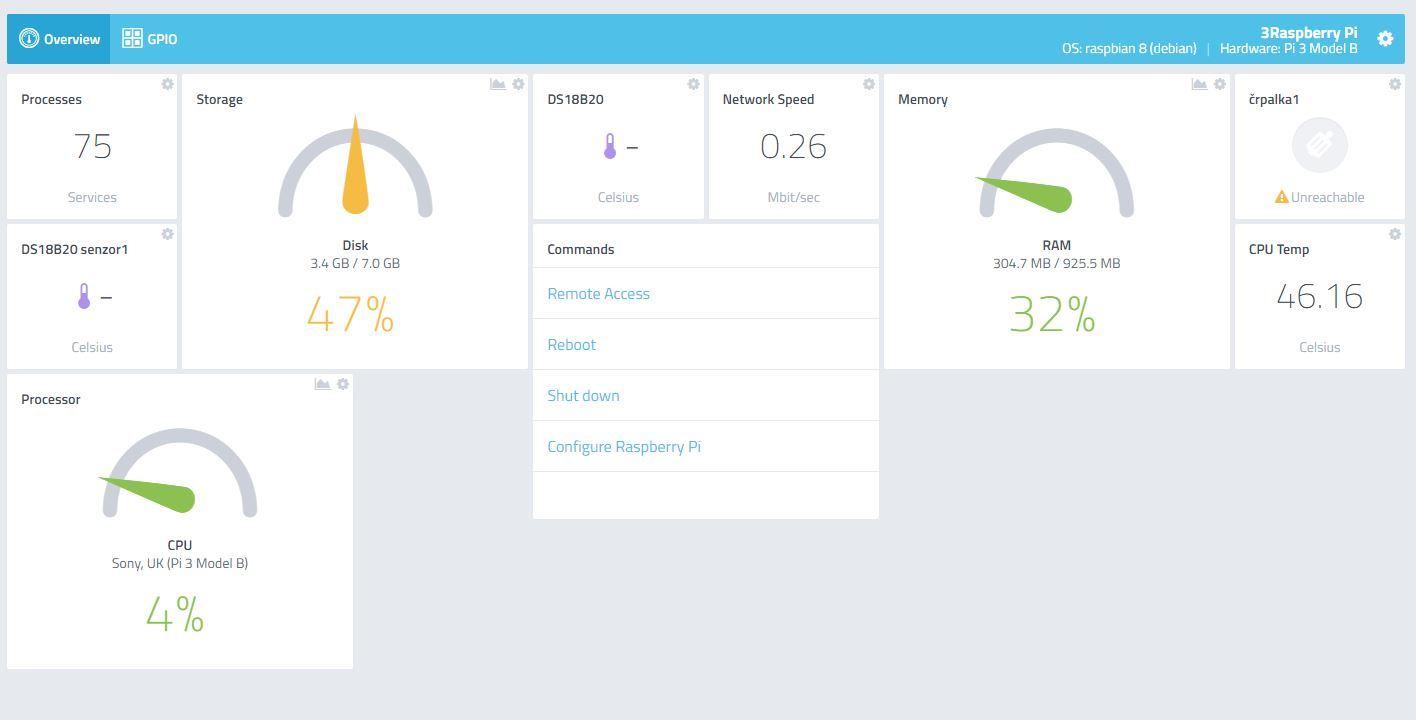The image size is (1416, 720).
Task: Click the Shut down command
Action: [583, 396]
